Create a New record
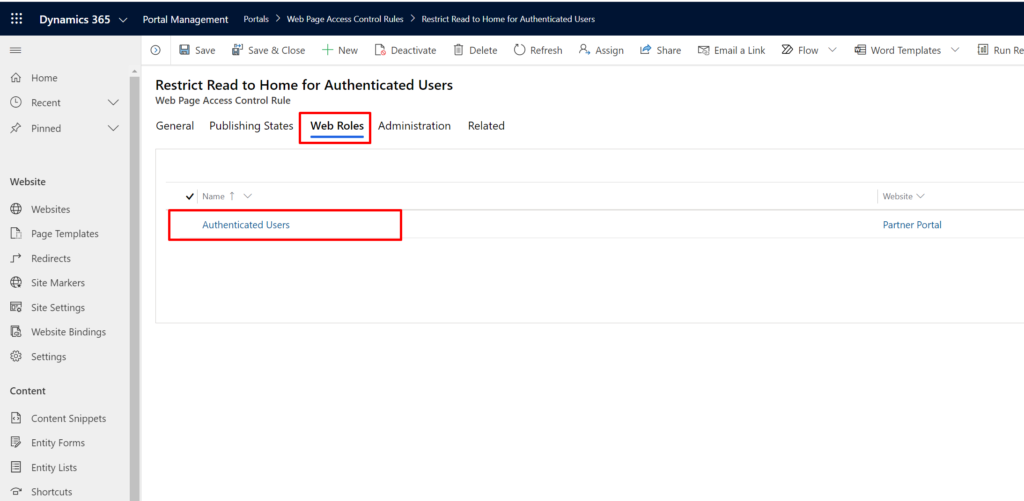Image resolution: width=1024 pixels, height=501 pixels. (x=340, y=50)
